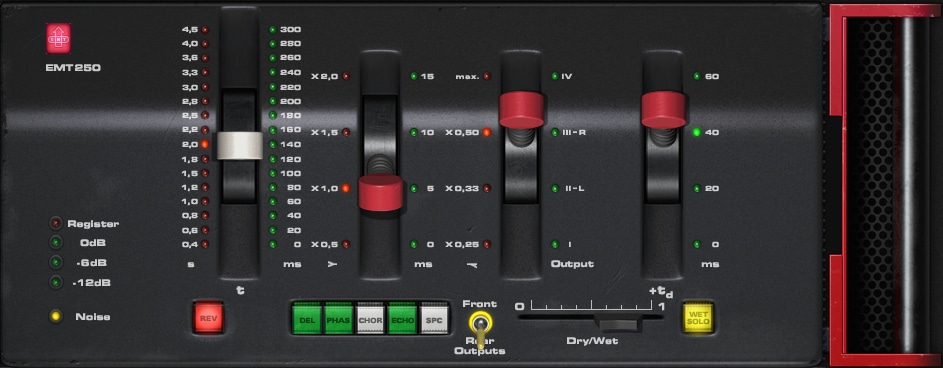Click the red-framed vent grille panel
Viewport: 943px width, 368px height.
pos(886,185)
